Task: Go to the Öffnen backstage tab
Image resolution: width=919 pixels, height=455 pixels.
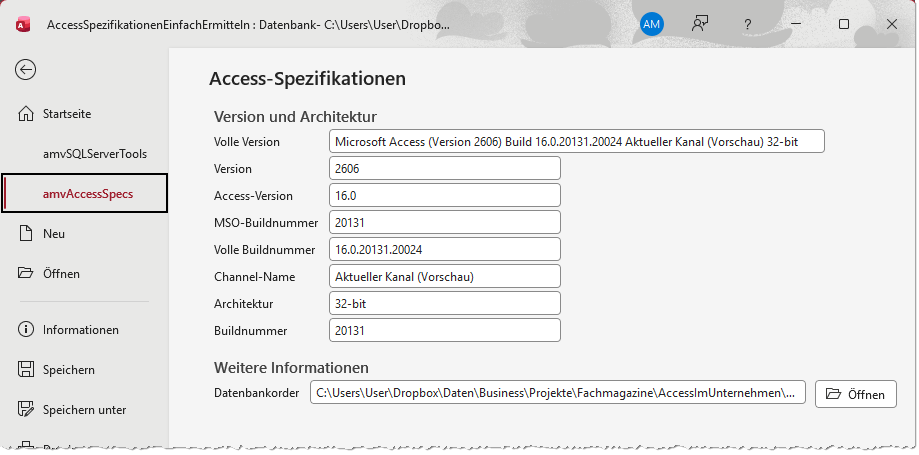Action: pos(84,273)
